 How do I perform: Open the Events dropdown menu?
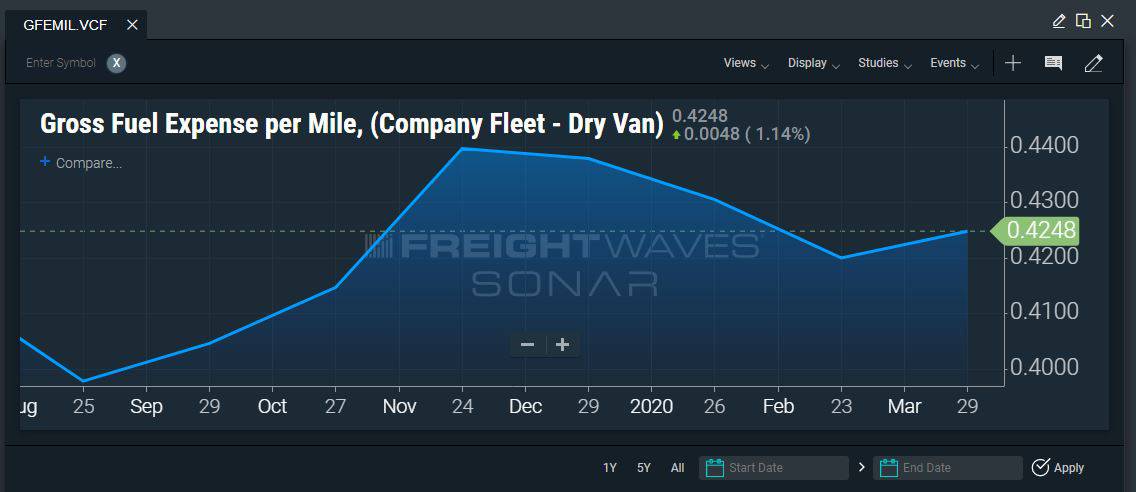pos(955,63)
